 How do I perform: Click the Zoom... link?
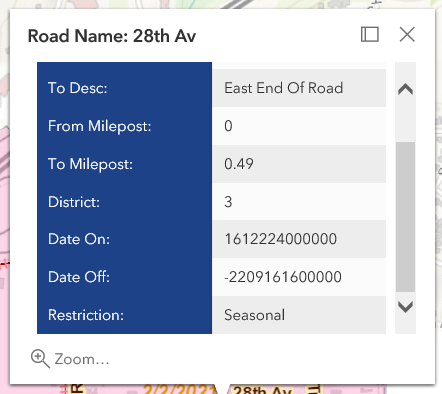pos(82,359)
